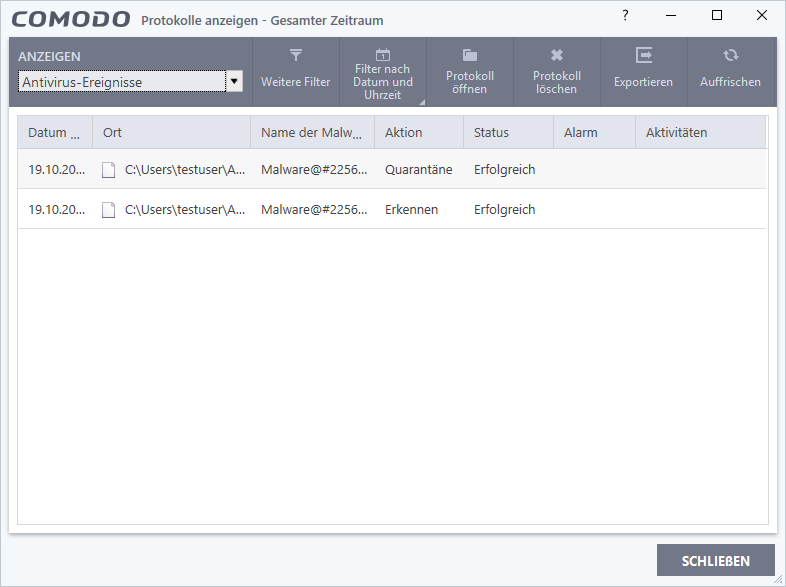Click the Protokoll löschen X icon
786x587 pixels.
[x=557, y=56]
